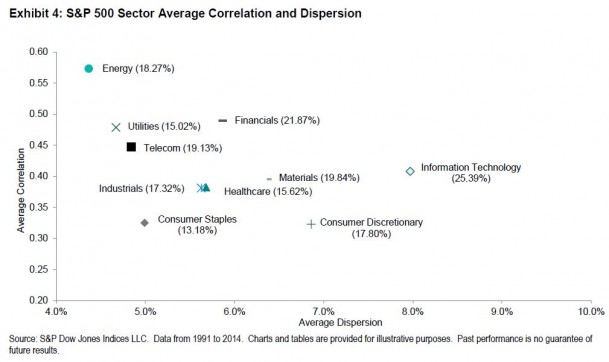
Task: Click the Average Dispersion axis title
Action: [x=340, y=322]
